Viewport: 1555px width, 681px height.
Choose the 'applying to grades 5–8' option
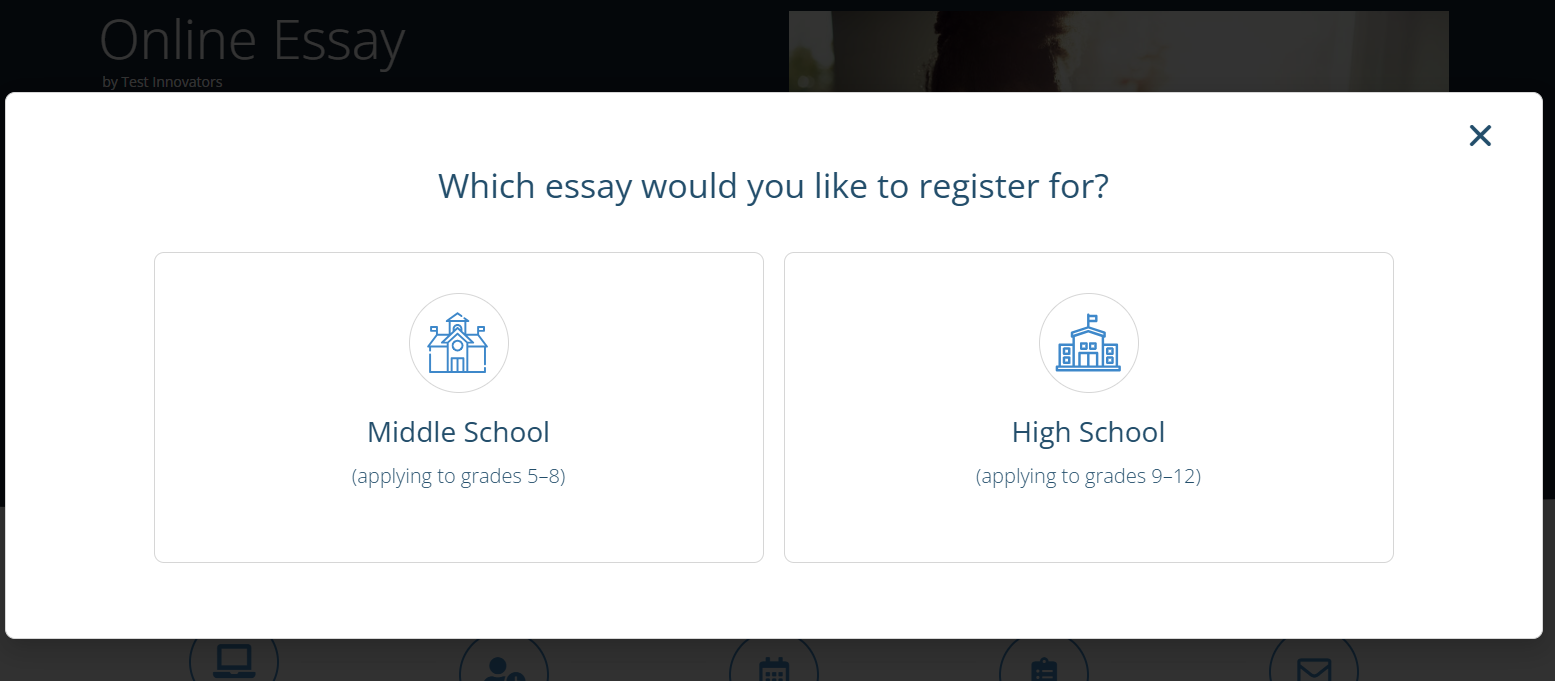(458, 476)
